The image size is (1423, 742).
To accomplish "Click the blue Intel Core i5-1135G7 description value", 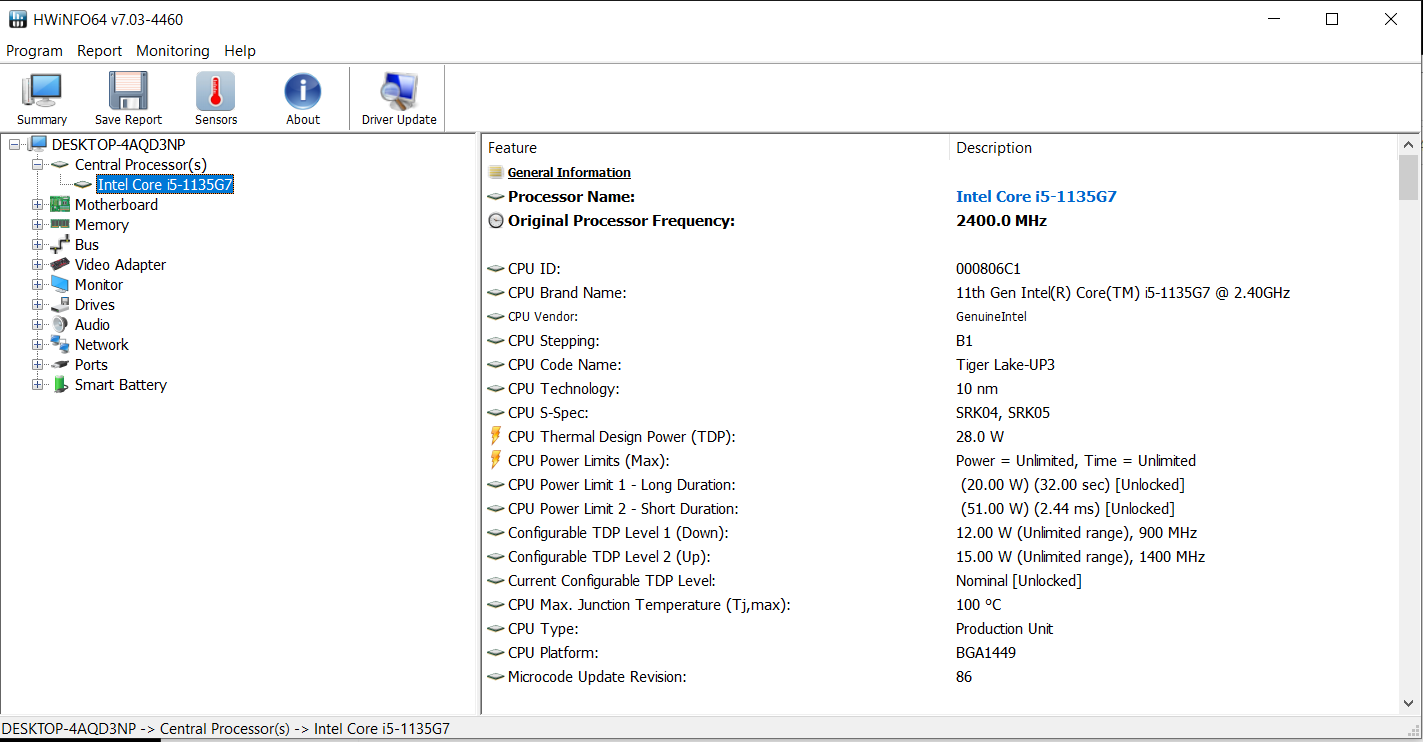I will [x=1036, y=197].
